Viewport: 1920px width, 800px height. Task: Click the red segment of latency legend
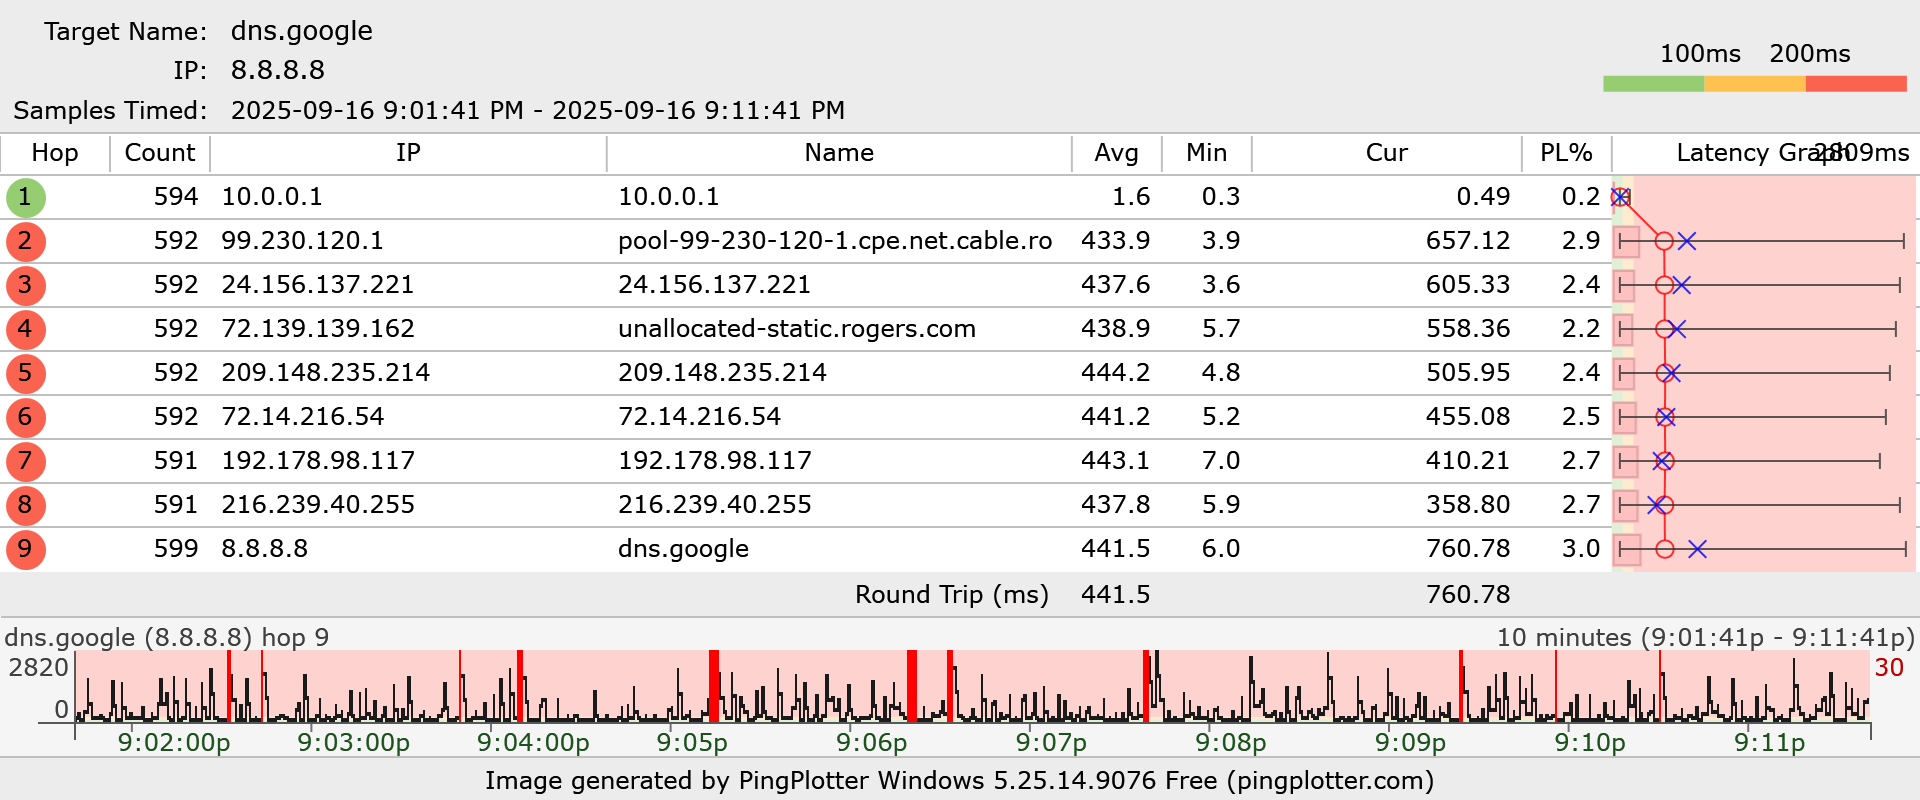1856,84
